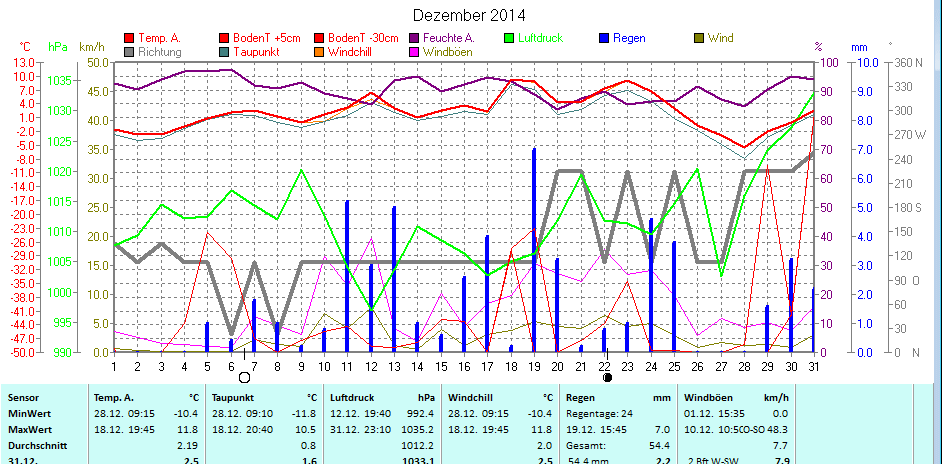
Task: Click the full moon symbol below day 6
Action: [245, 377]
